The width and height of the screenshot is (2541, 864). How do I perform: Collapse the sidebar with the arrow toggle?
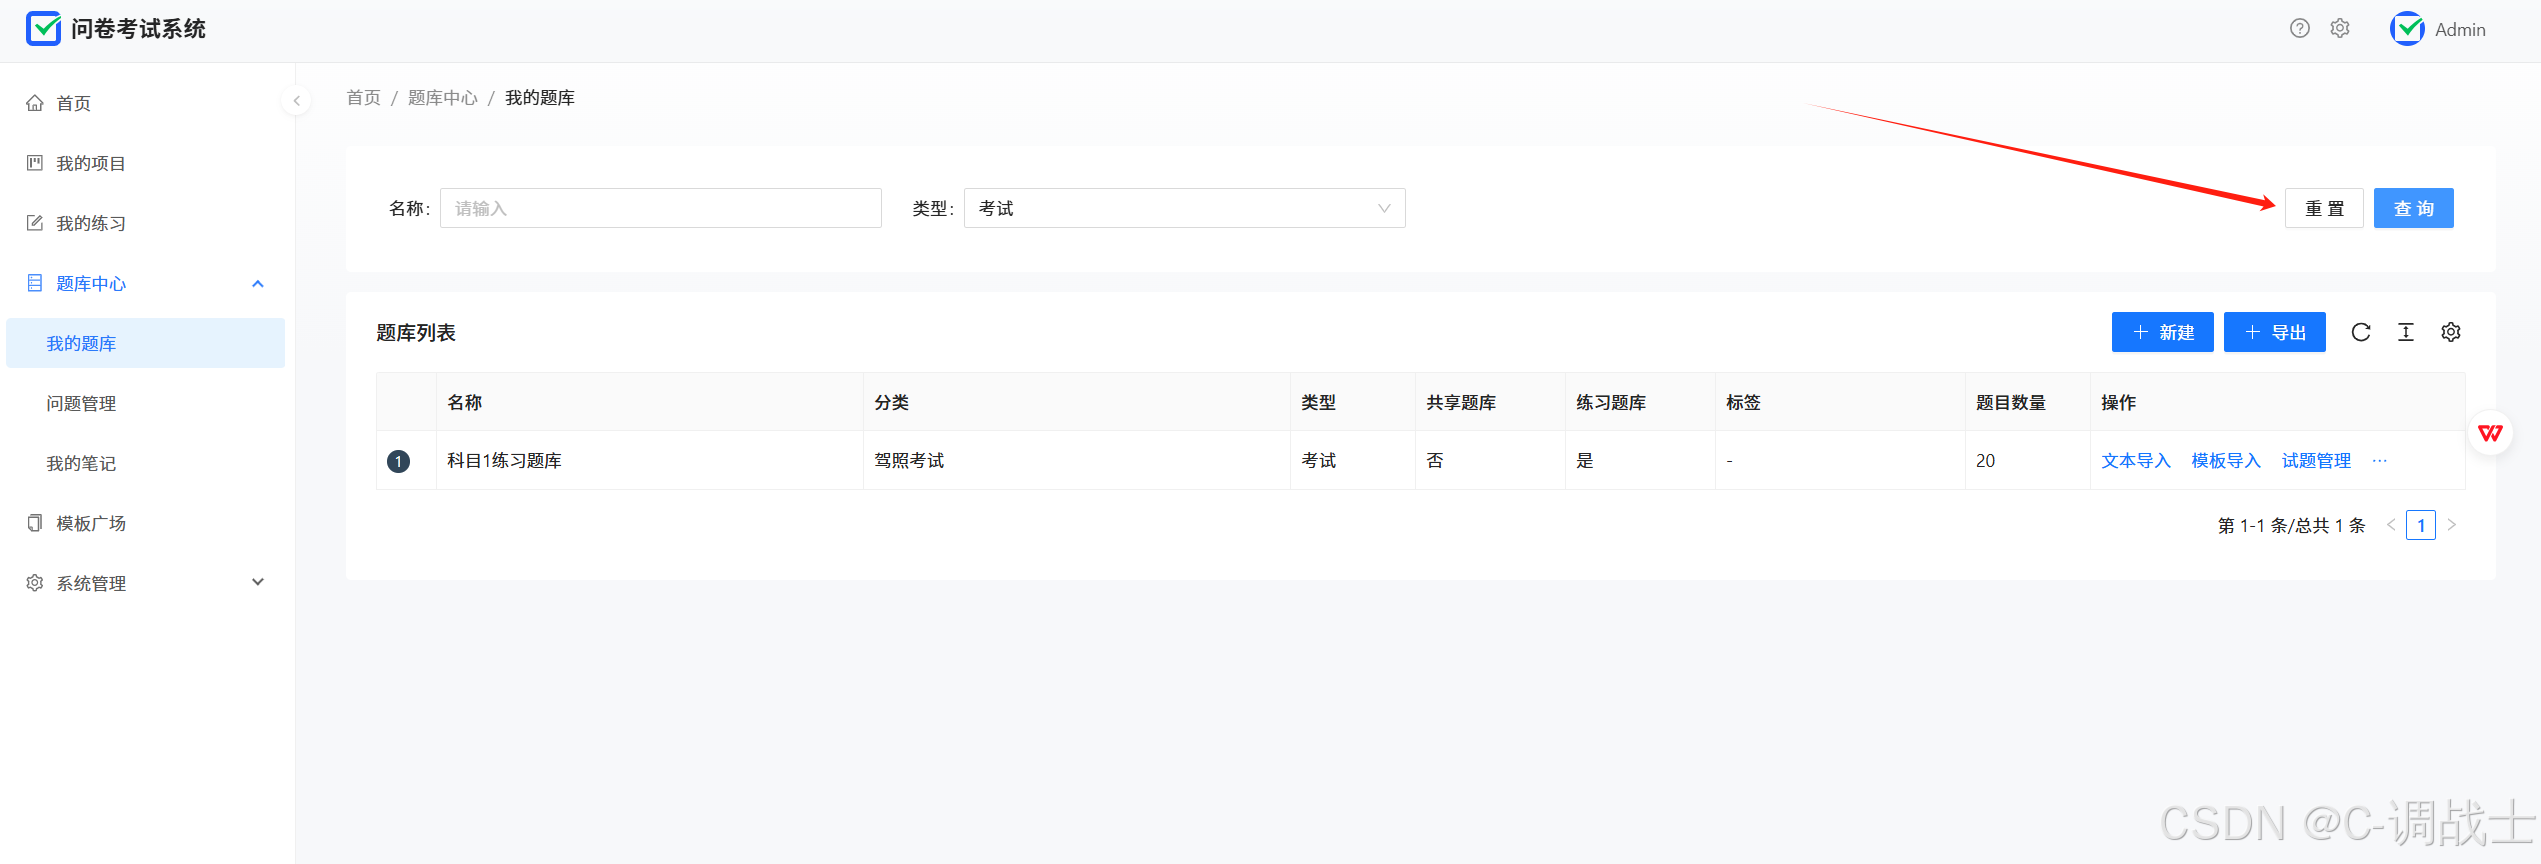[296, 100]
